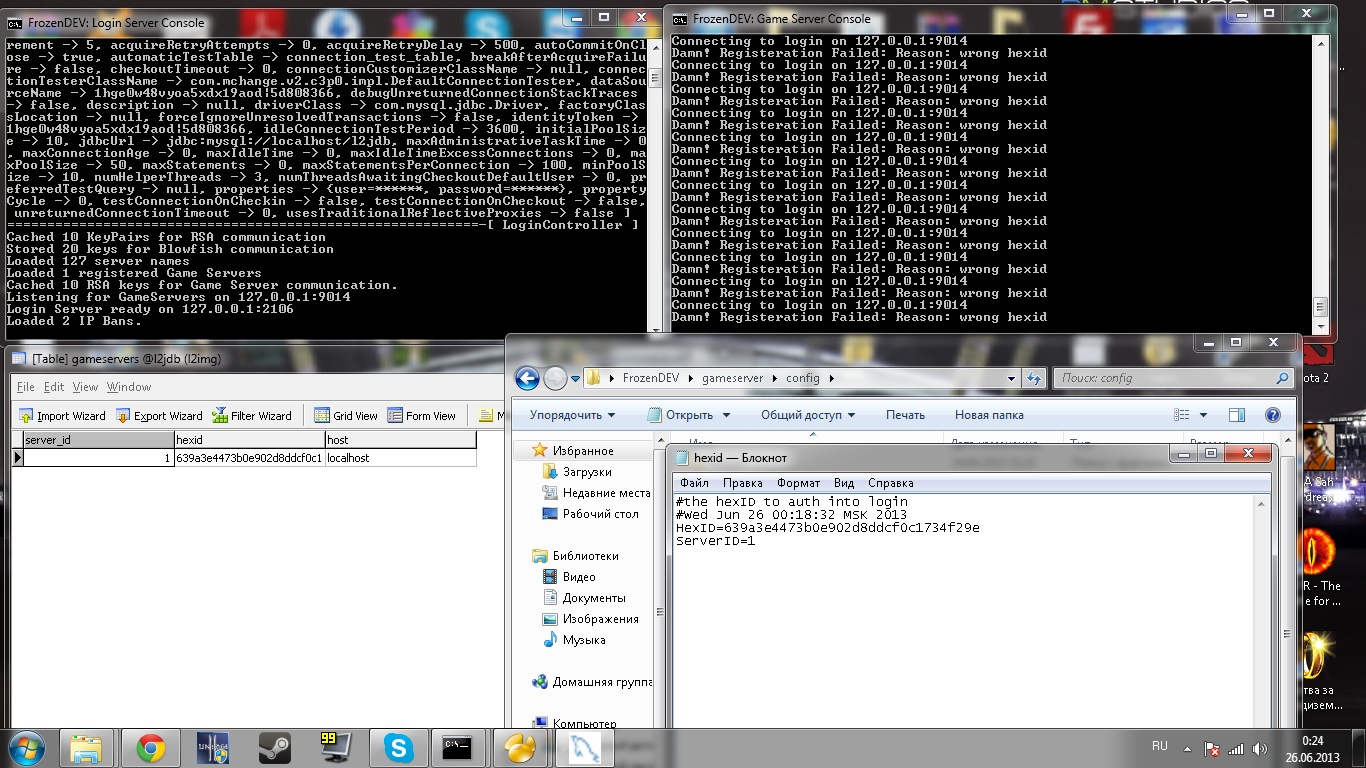Open the Упорядочить dropdown menu

[x=572, y=415]
